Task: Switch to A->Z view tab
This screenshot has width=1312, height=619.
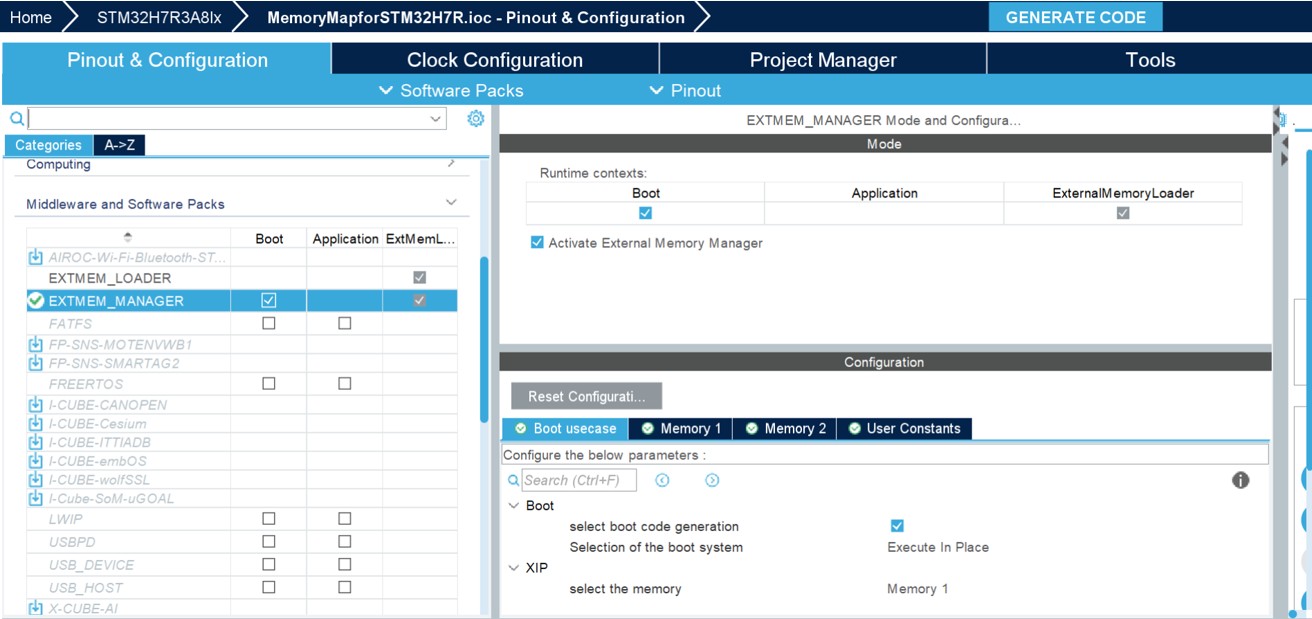Action: pos(119,145)
